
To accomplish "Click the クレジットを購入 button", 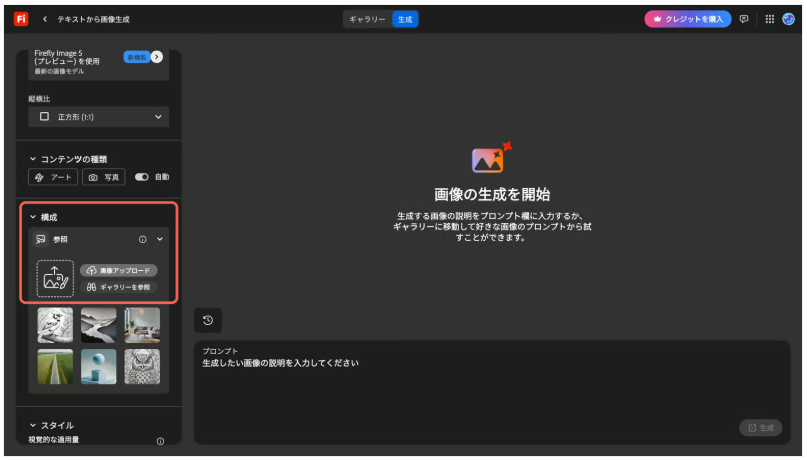I will pyautogui.click(x=687, y=19).
